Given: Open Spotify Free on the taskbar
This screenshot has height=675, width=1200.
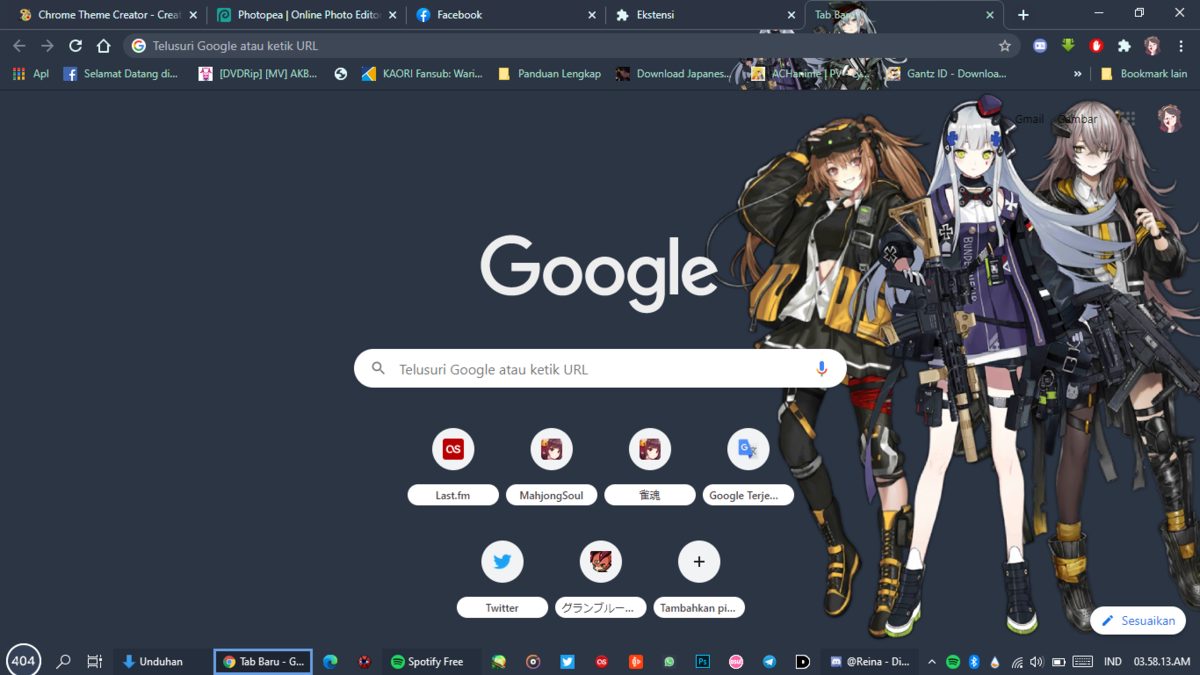Looking at the screenshot, I should 431,661.
